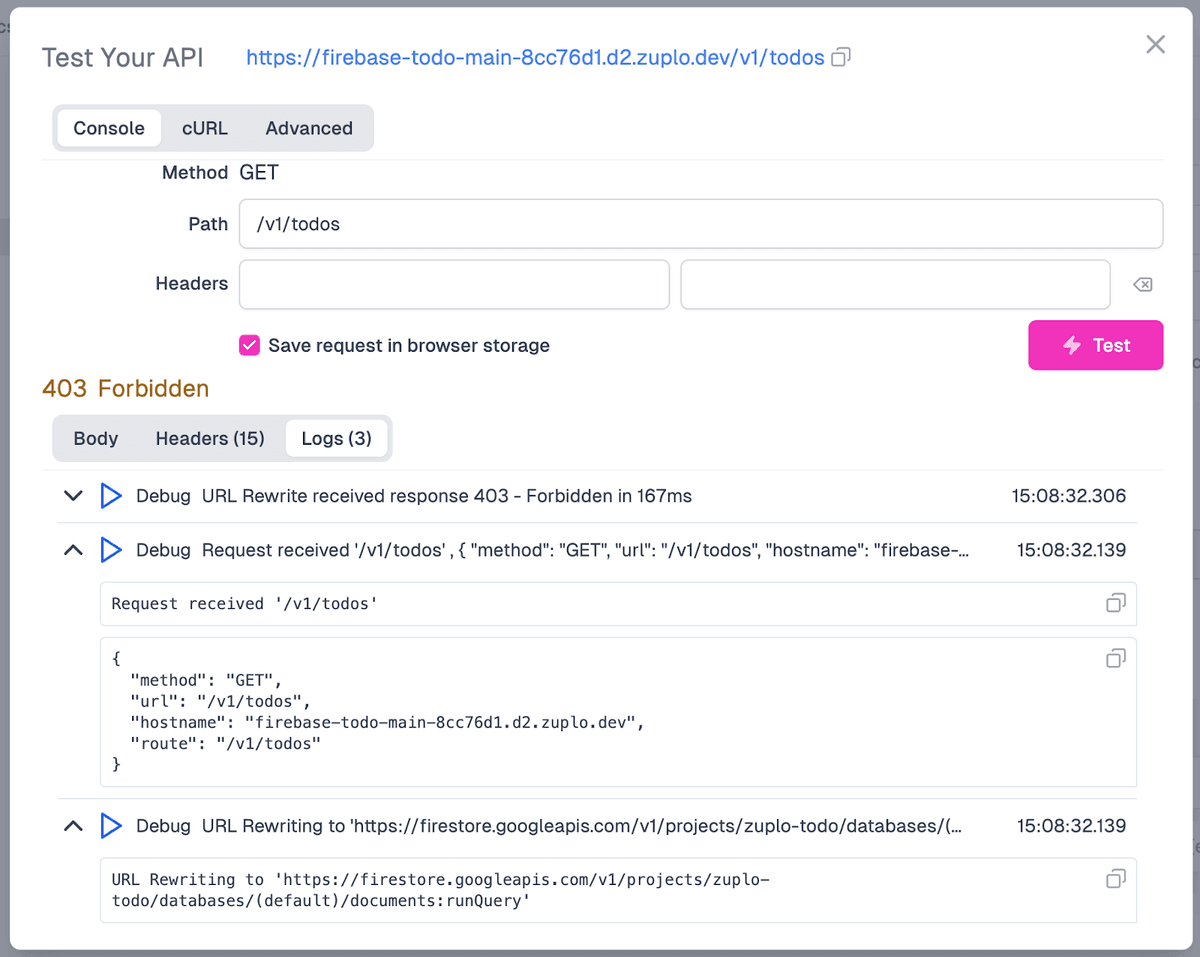Show the Headers (15) response tab
This screenshot has width=1200, height=957.
[209, 438]
